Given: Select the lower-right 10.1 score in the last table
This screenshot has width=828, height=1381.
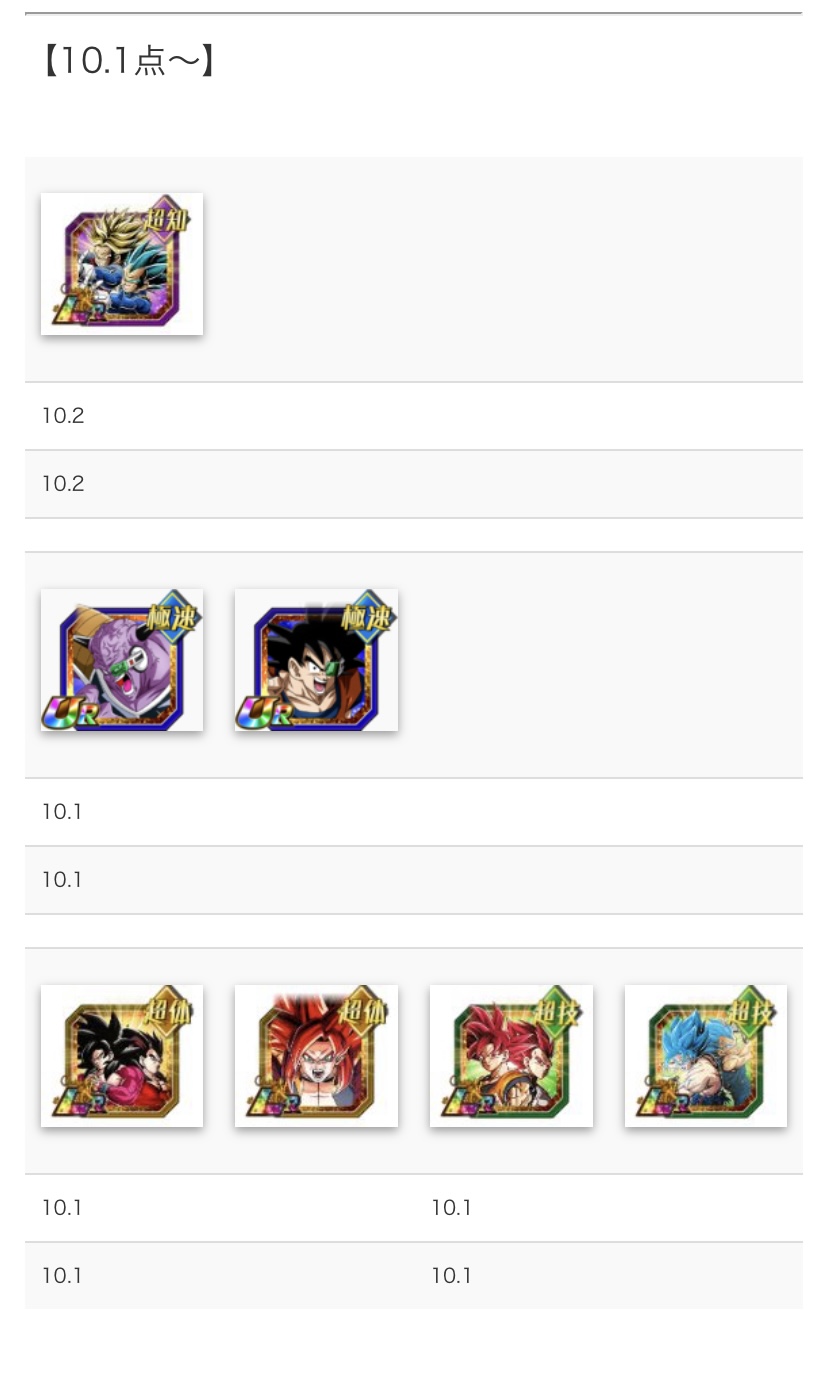Looking at the screenshot, I should coord(452,1276).
